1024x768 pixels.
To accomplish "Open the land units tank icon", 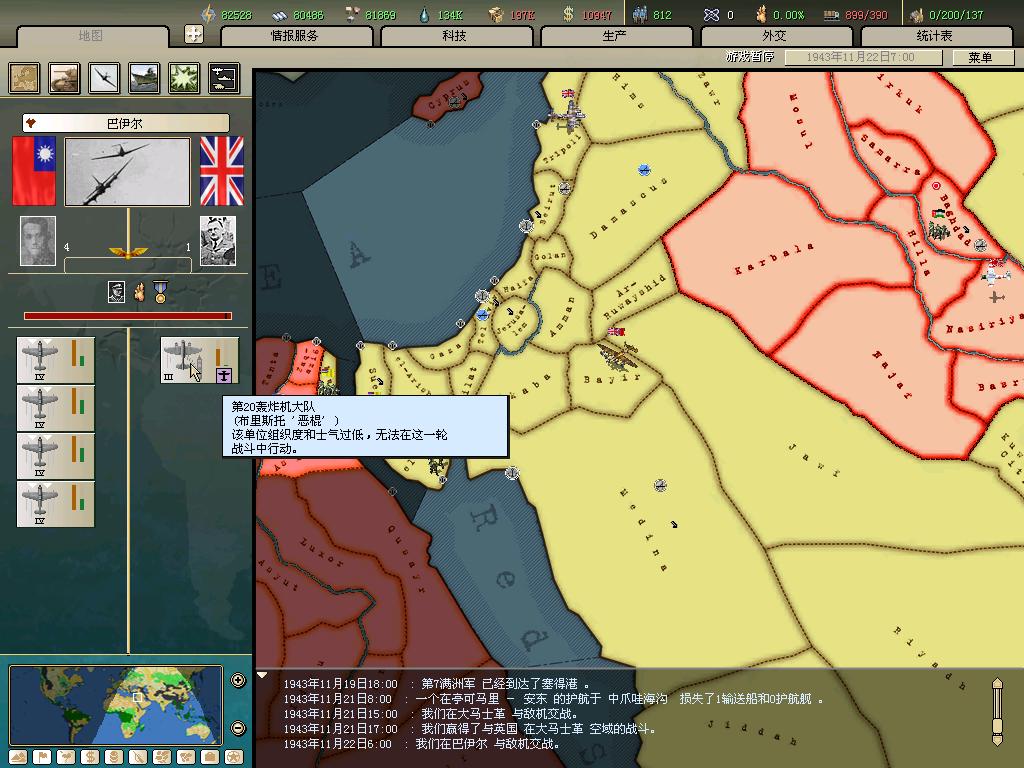I will pos(65,78).
